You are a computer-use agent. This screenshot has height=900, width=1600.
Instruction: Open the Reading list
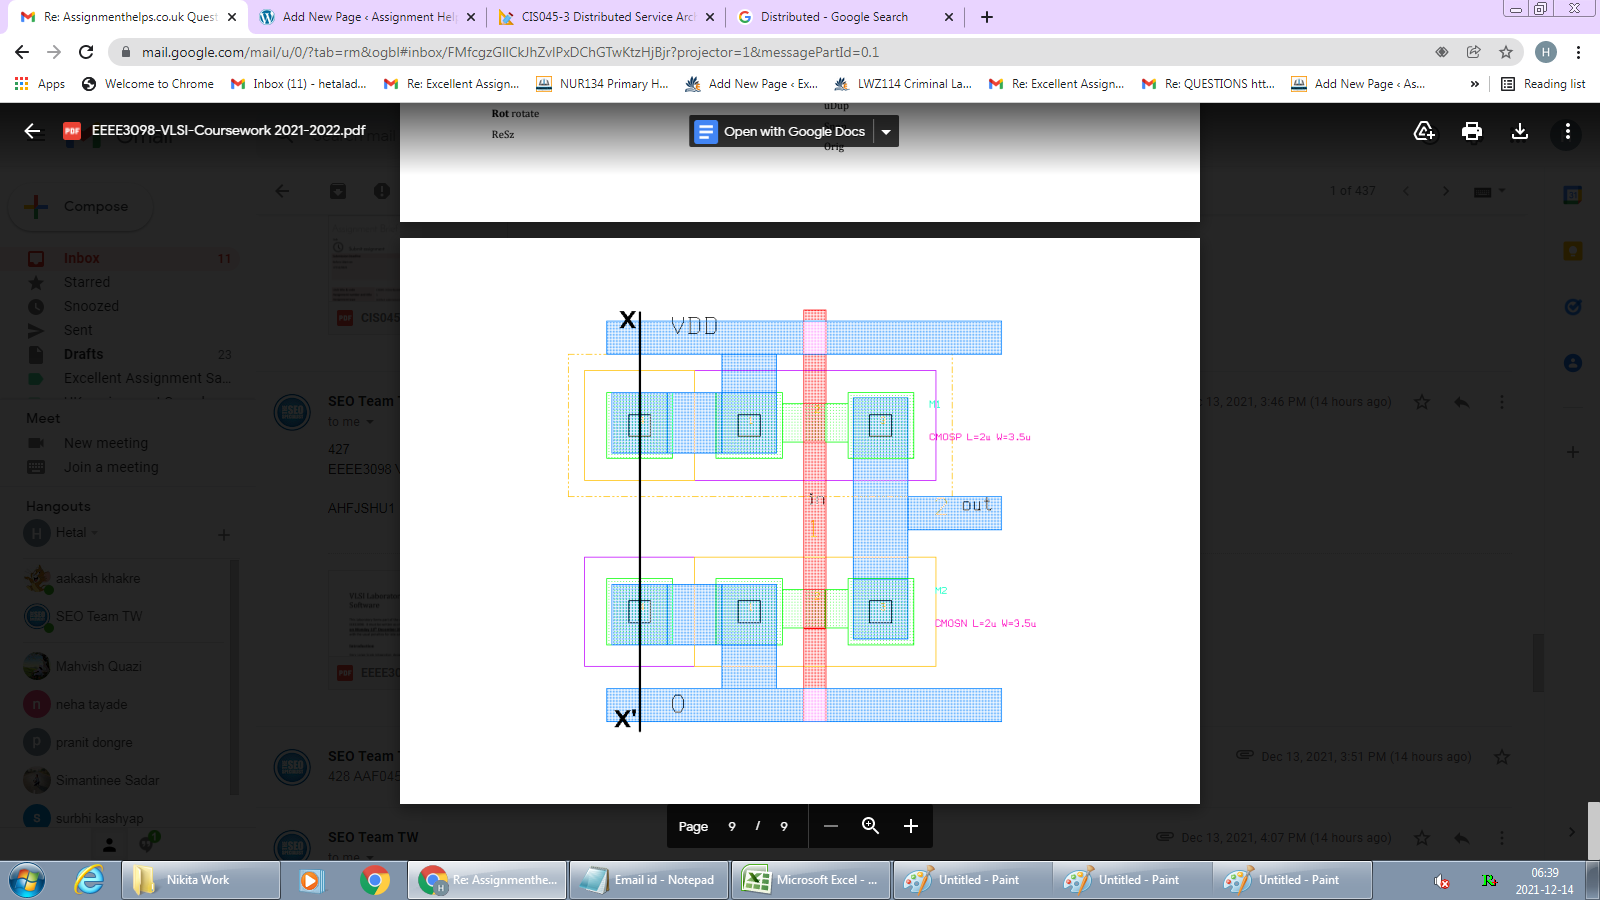[1543, 84]
